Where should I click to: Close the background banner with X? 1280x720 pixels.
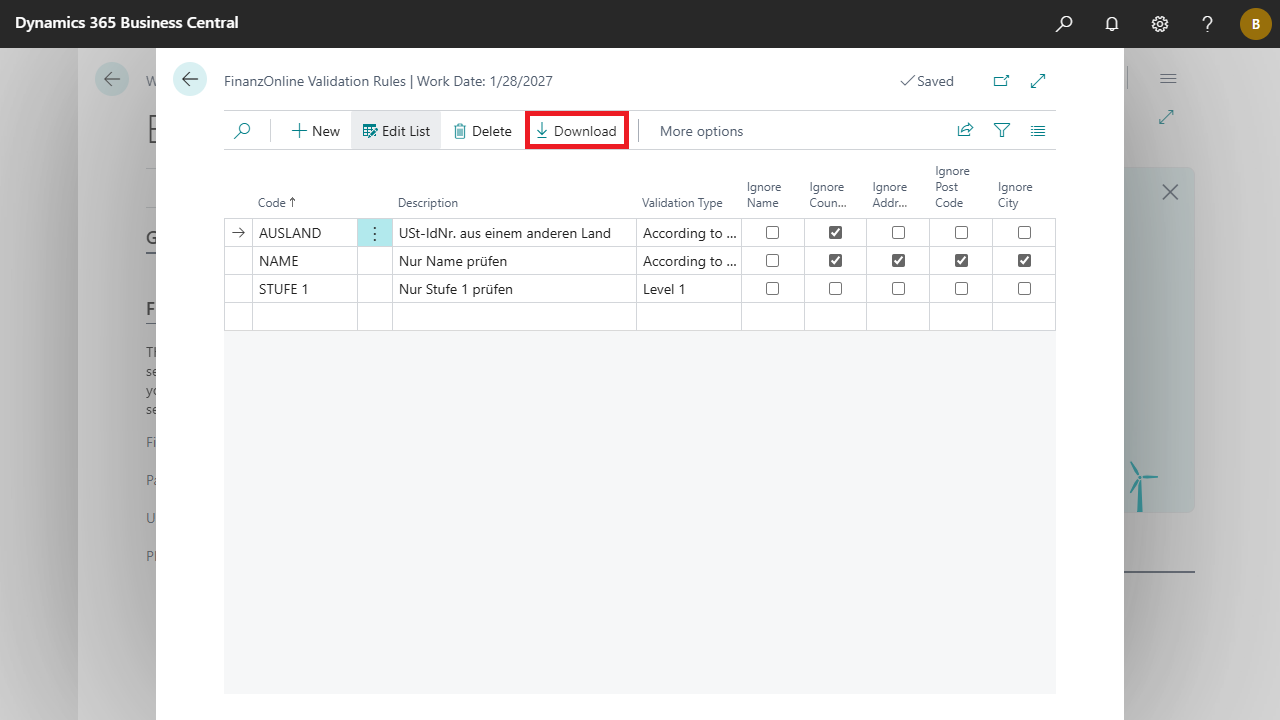click(1170, 192)
